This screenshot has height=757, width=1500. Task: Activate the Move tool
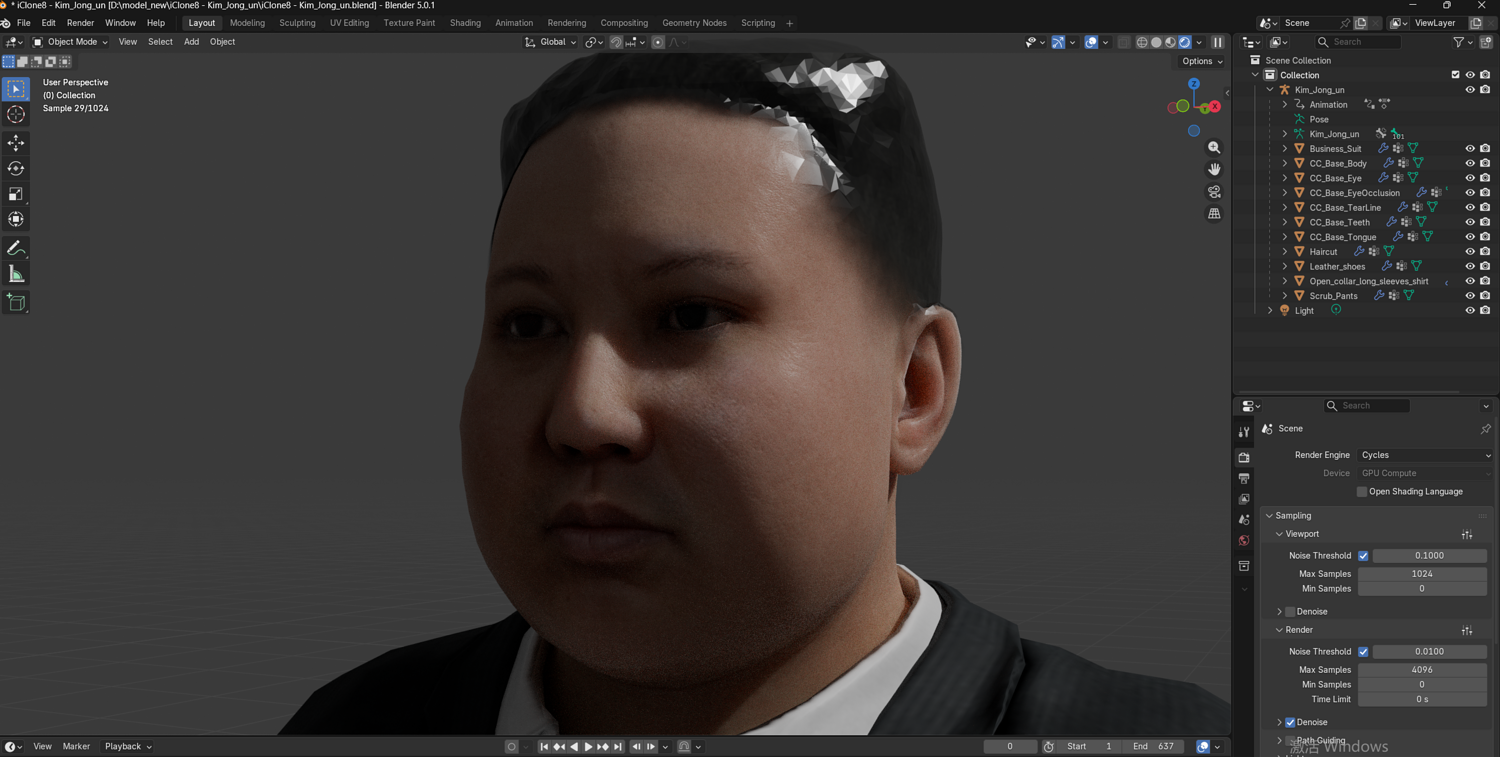16,143
